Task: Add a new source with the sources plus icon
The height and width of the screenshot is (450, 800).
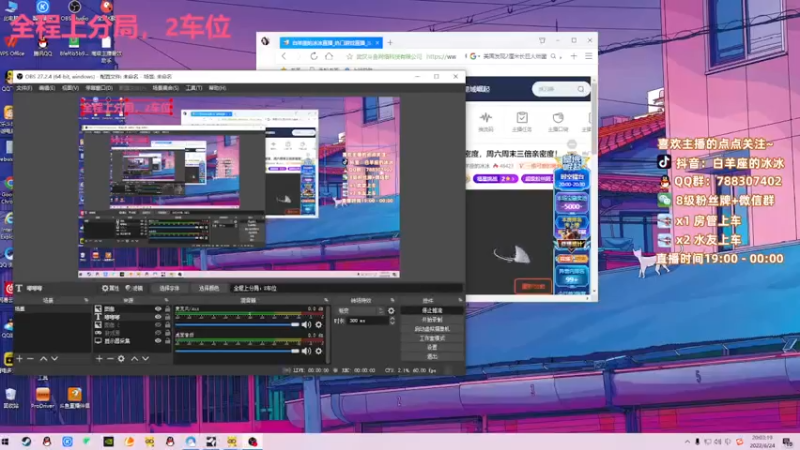Action: click(x=99, y=359)
